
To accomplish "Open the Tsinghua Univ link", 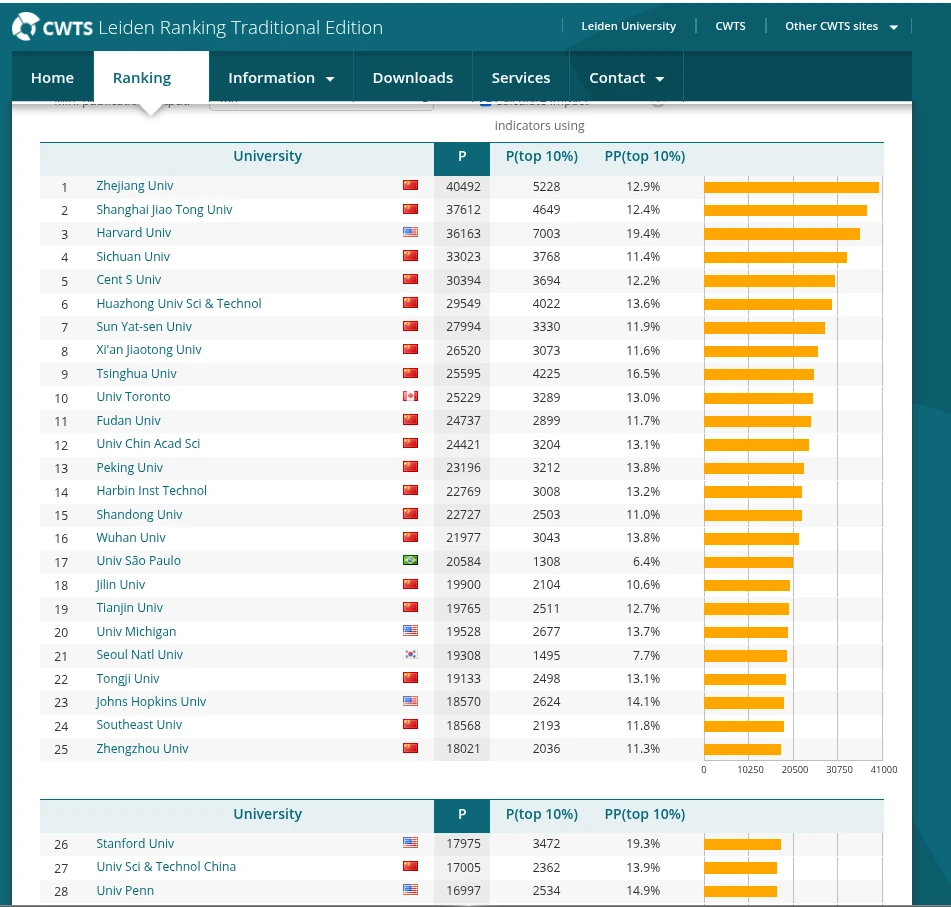I will [x=136, y=374].
